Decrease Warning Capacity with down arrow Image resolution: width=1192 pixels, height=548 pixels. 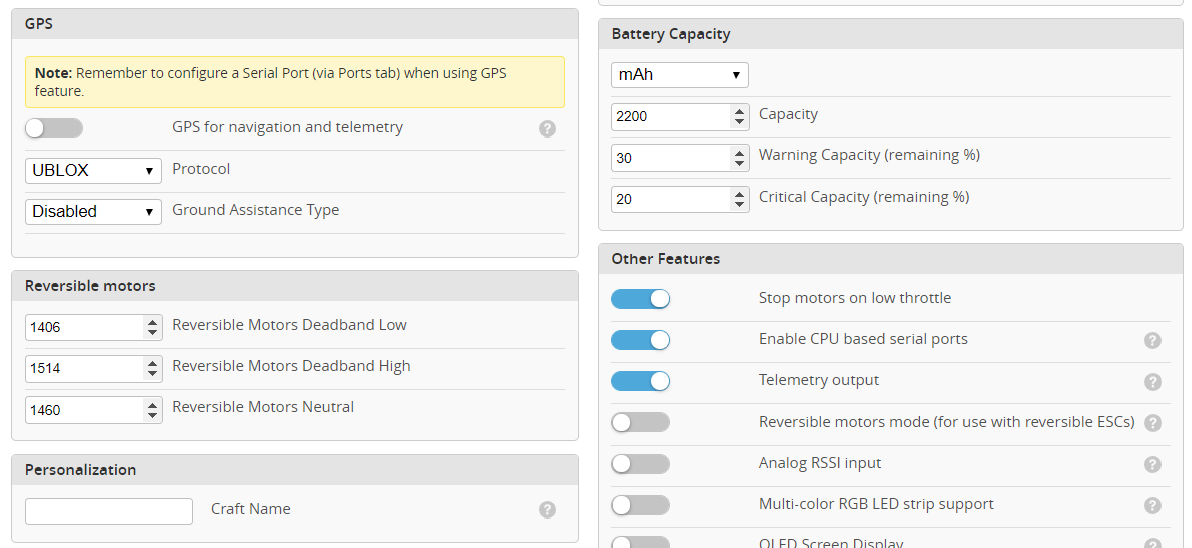tap(739, 163)
